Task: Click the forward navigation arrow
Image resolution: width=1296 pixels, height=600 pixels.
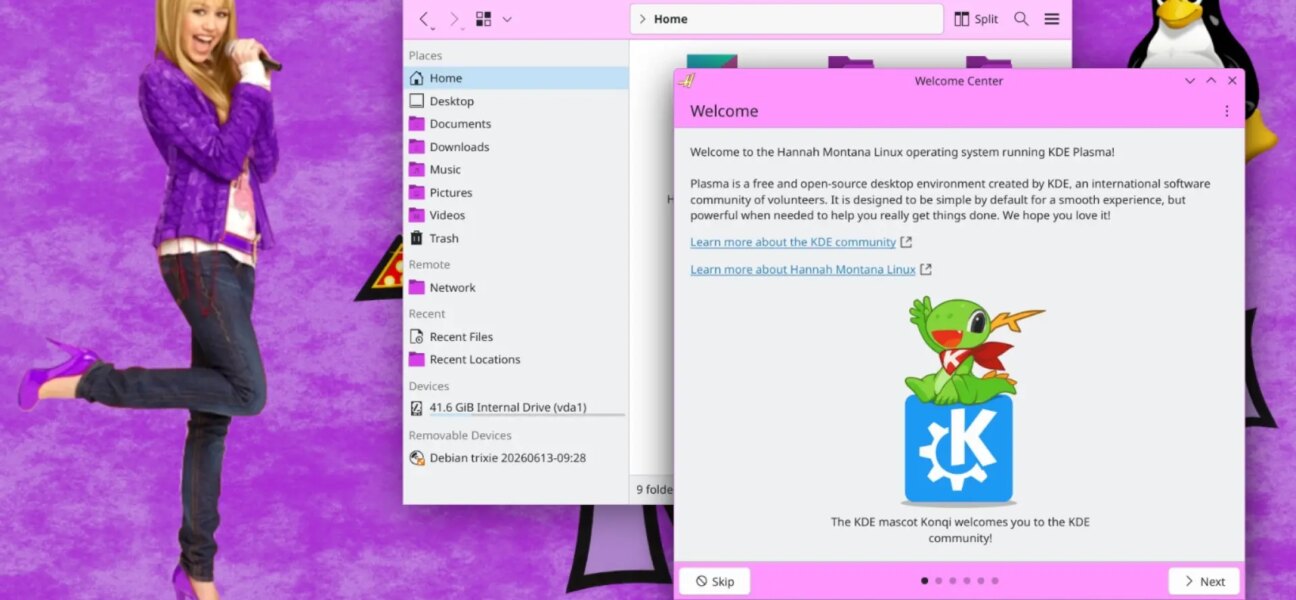Action: [x=454, y=19]
